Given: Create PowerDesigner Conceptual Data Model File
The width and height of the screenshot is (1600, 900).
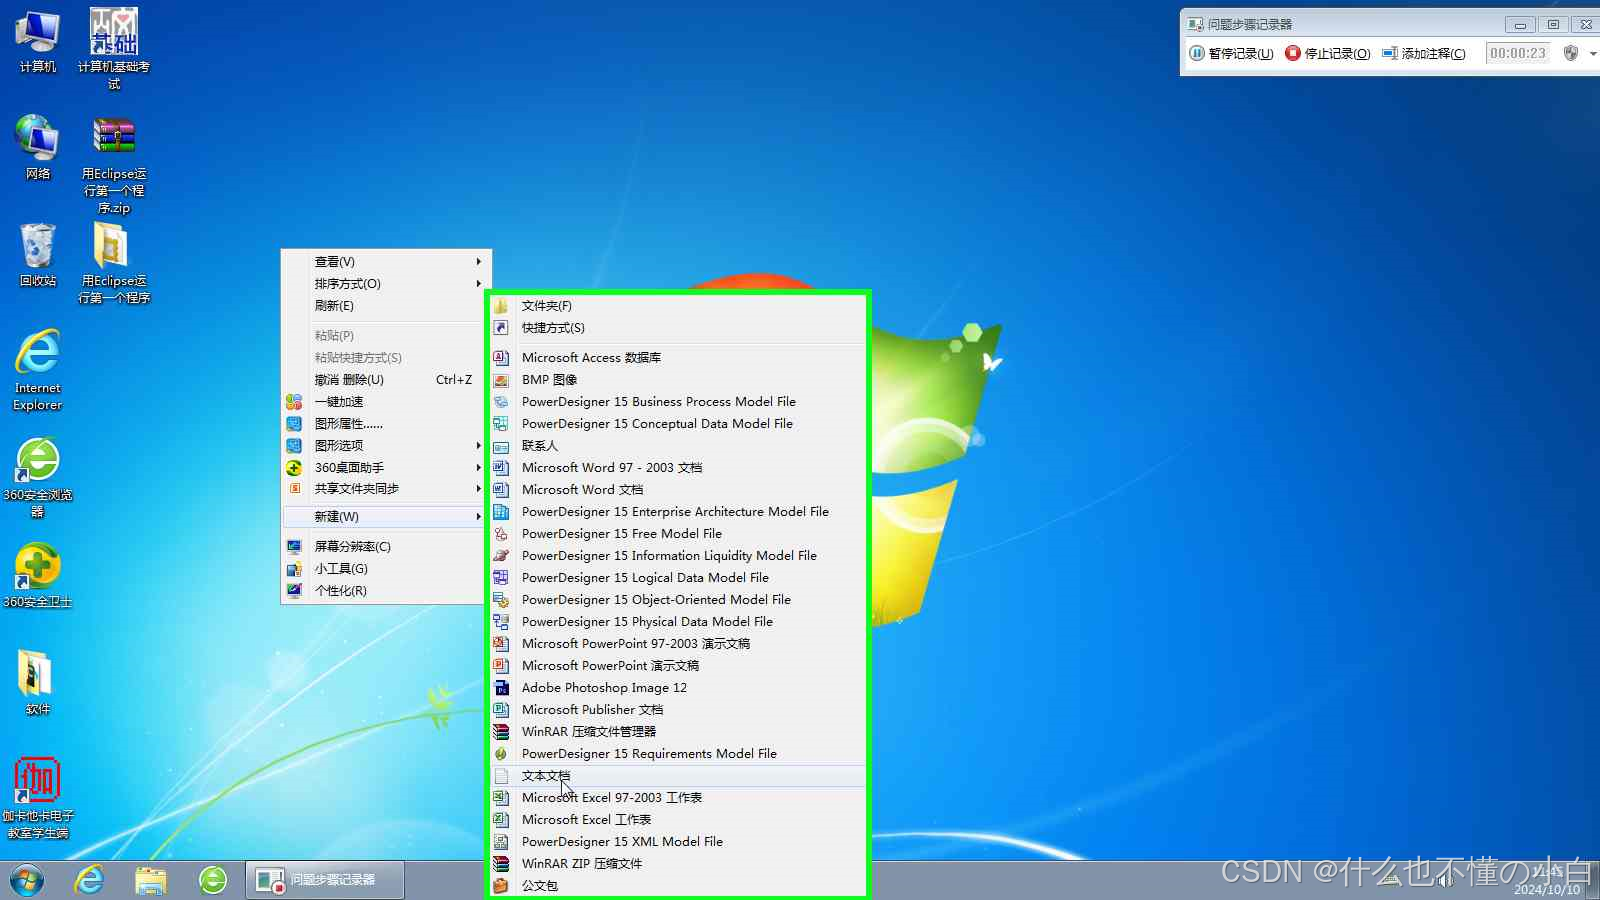Looking at the screenshot, I should [678, 423].
